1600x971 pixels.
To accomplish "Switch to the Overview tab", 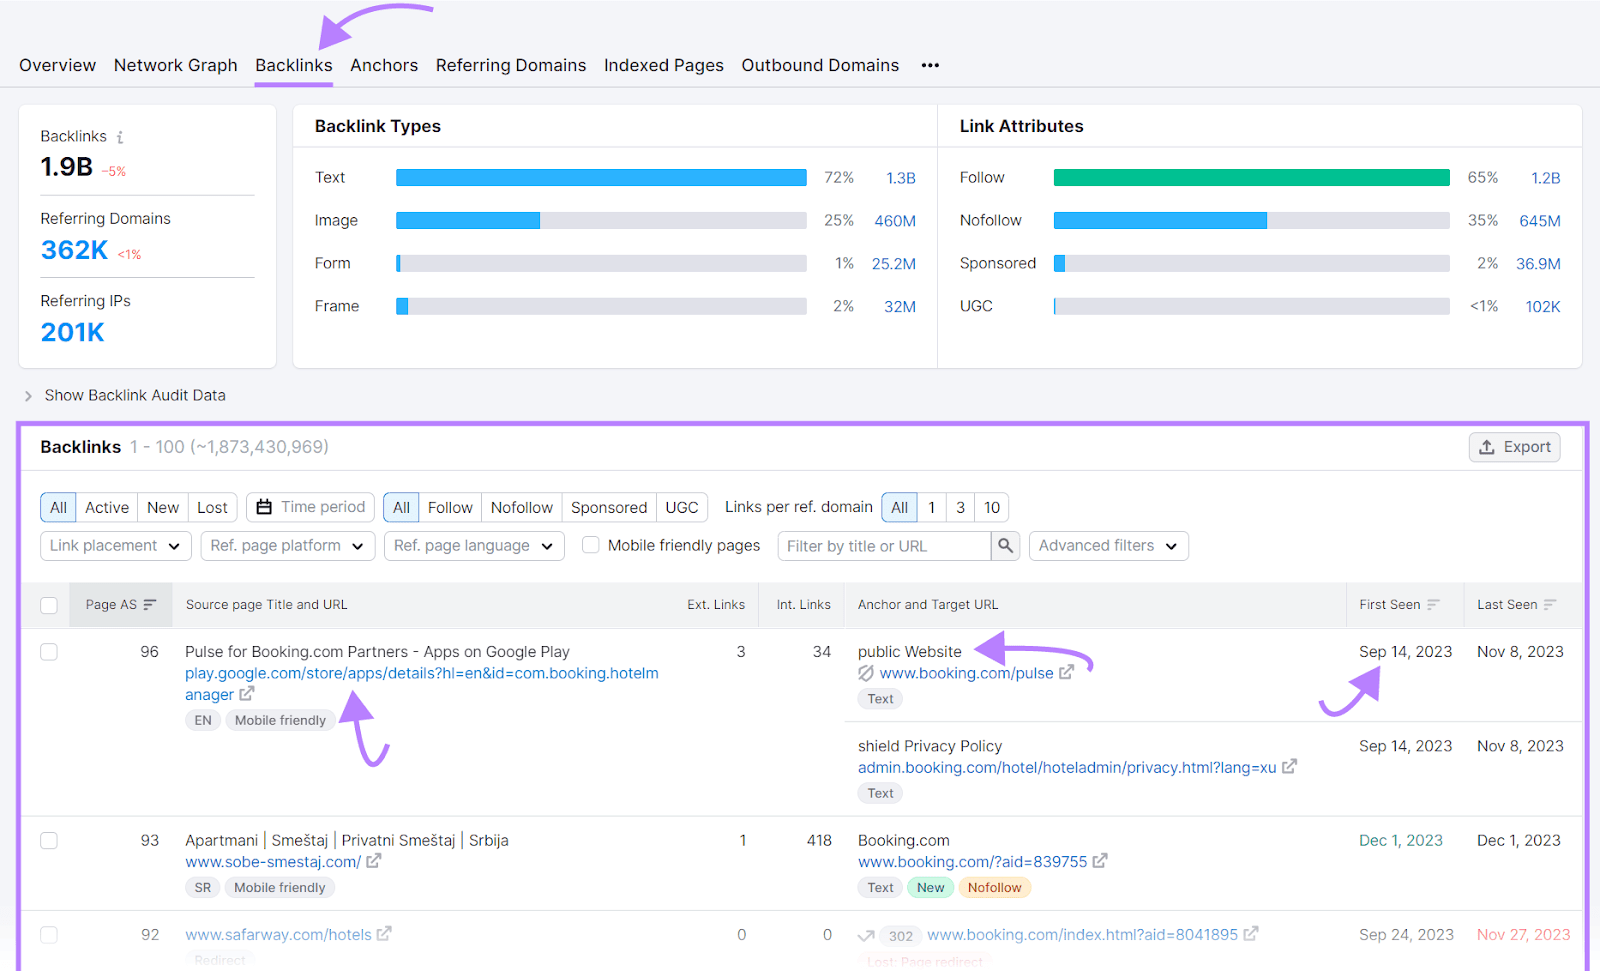I will [x=57, y=65].
